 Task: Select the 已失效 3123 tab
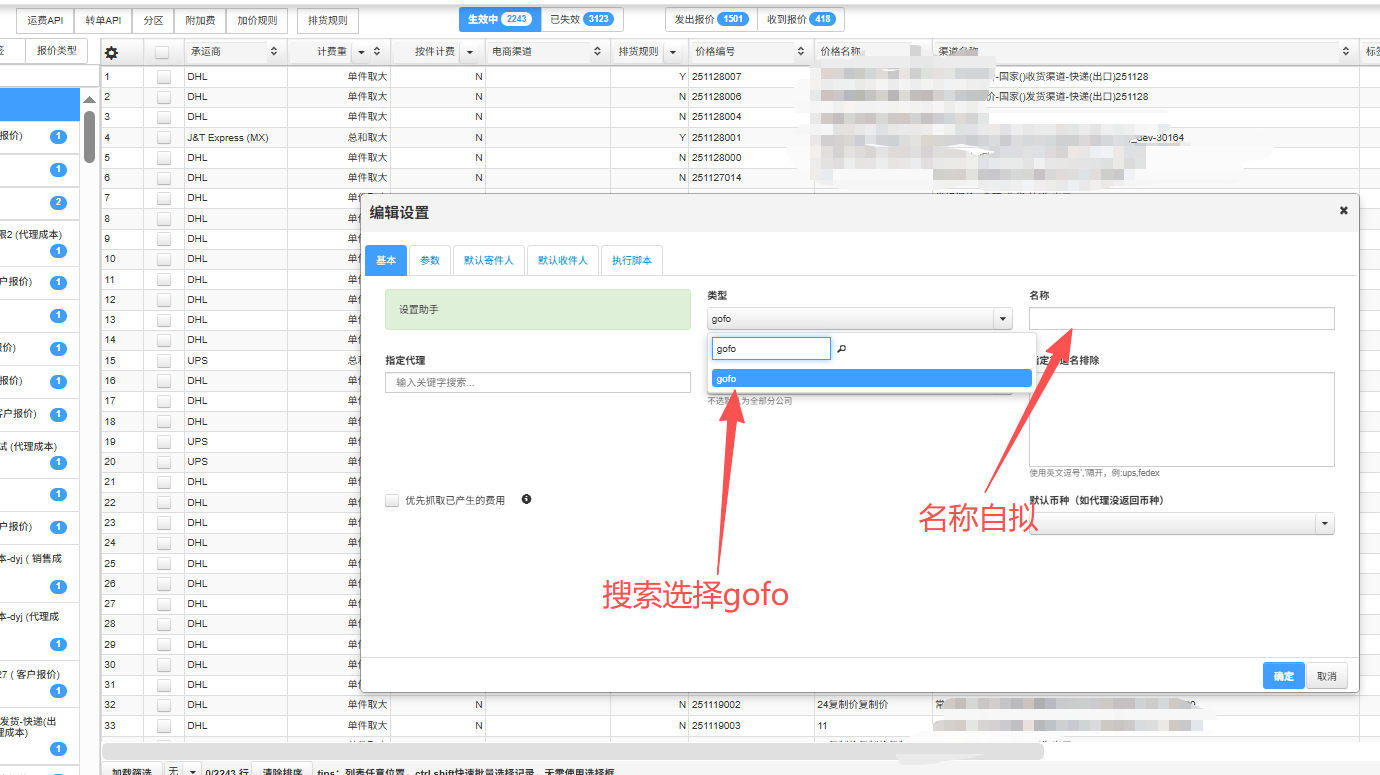pyautogui.click(x=582, y=19)
